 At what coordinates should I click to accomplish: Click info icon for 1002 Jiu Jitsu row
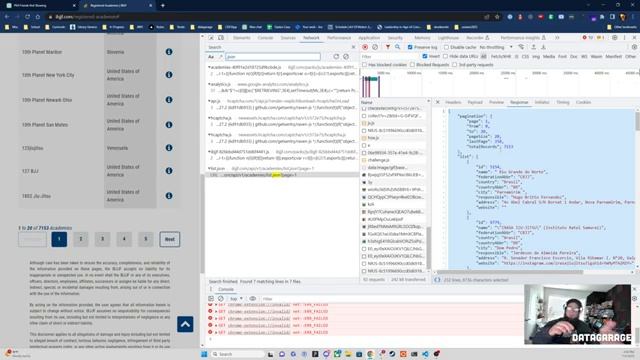coord(169,196)
